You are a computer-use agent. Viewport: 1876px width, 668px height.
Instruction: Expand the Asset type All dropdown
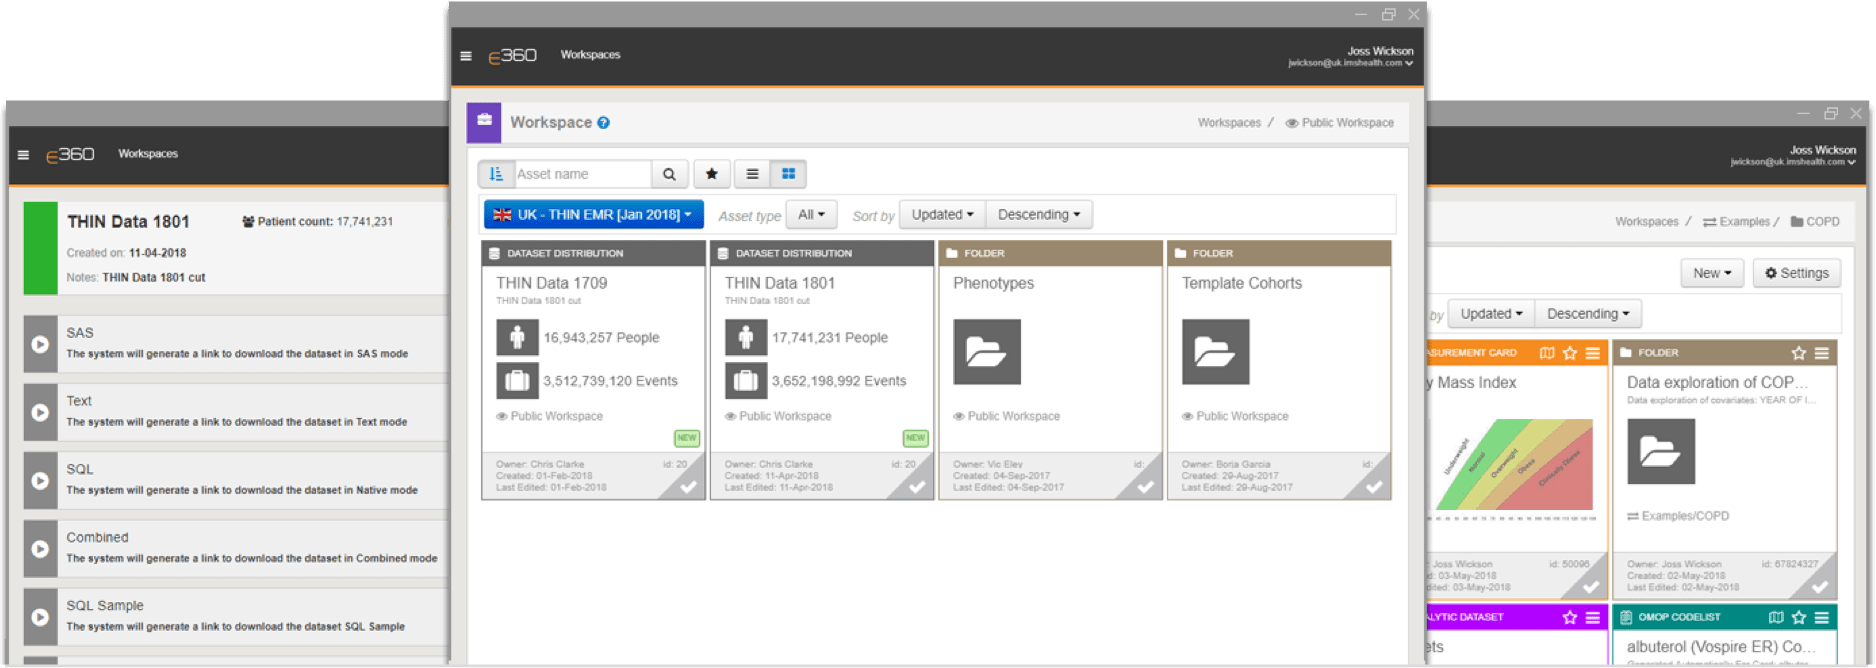[x=811, y=215]
